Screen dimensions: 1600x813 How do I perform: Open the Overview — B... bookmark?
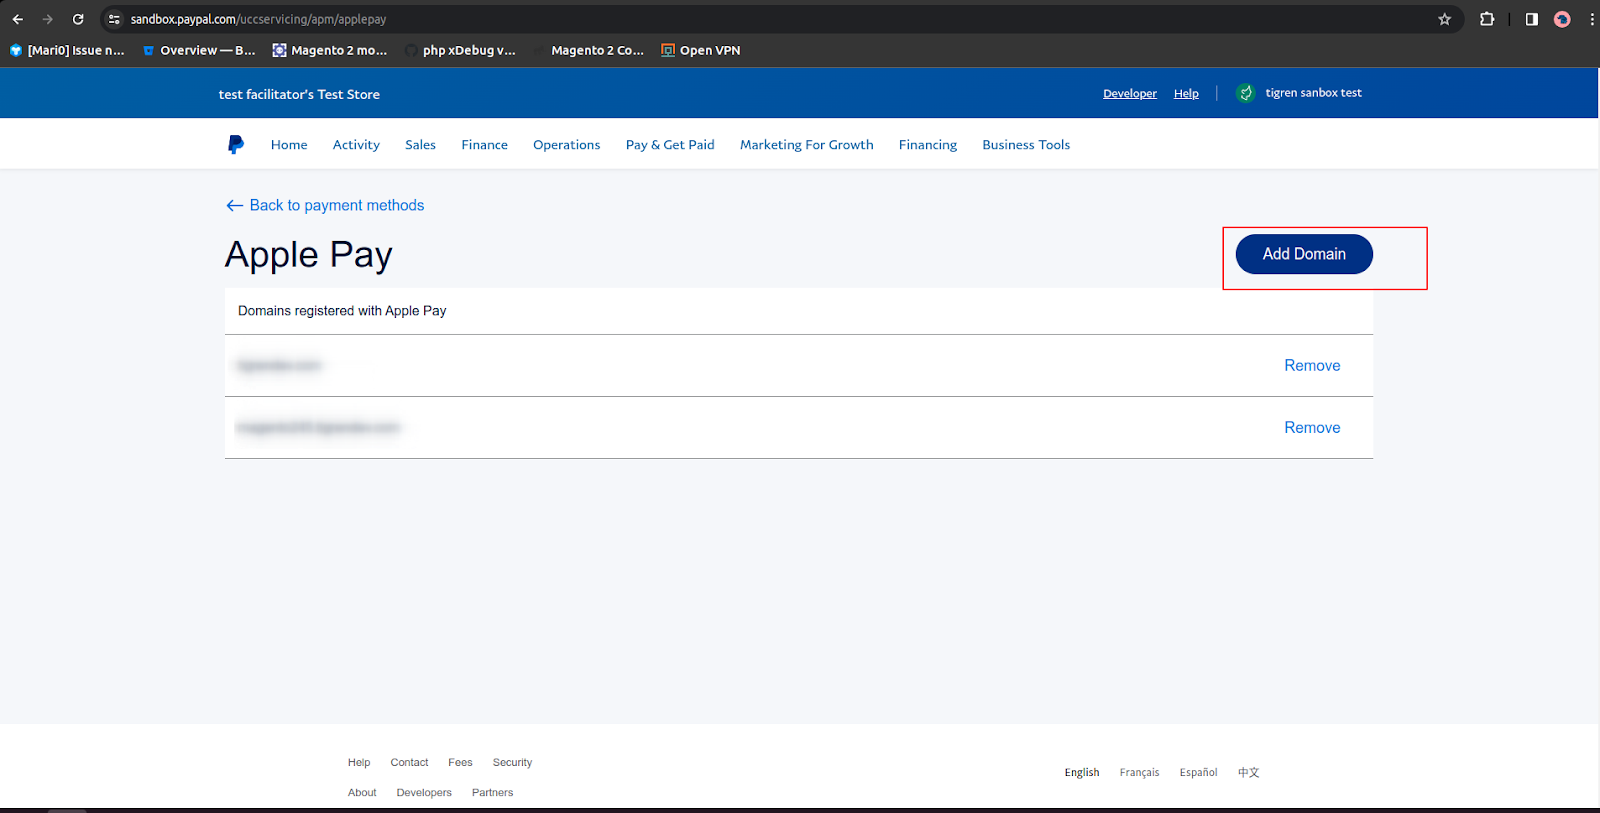[199, 50]
